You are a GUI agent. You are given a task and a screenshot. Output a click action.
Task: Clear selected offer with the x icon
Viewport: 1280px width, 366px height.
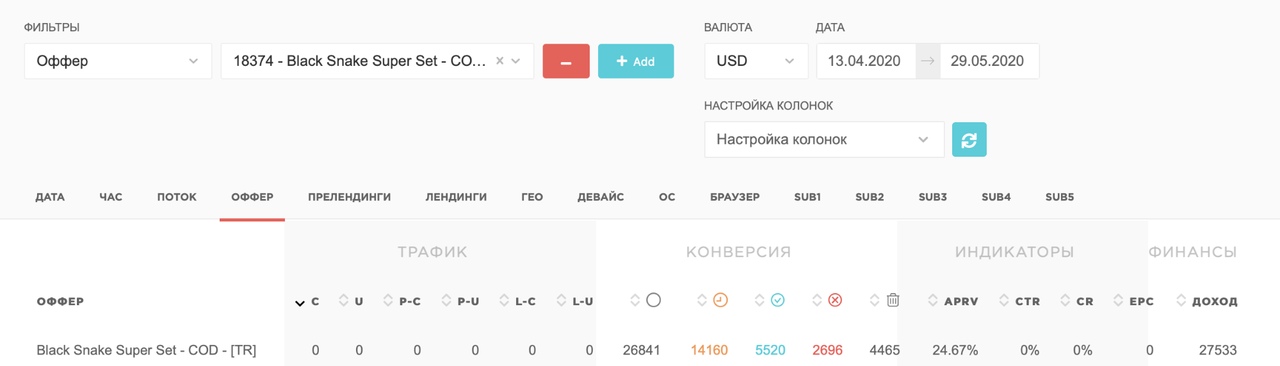(x=500, y=61)
